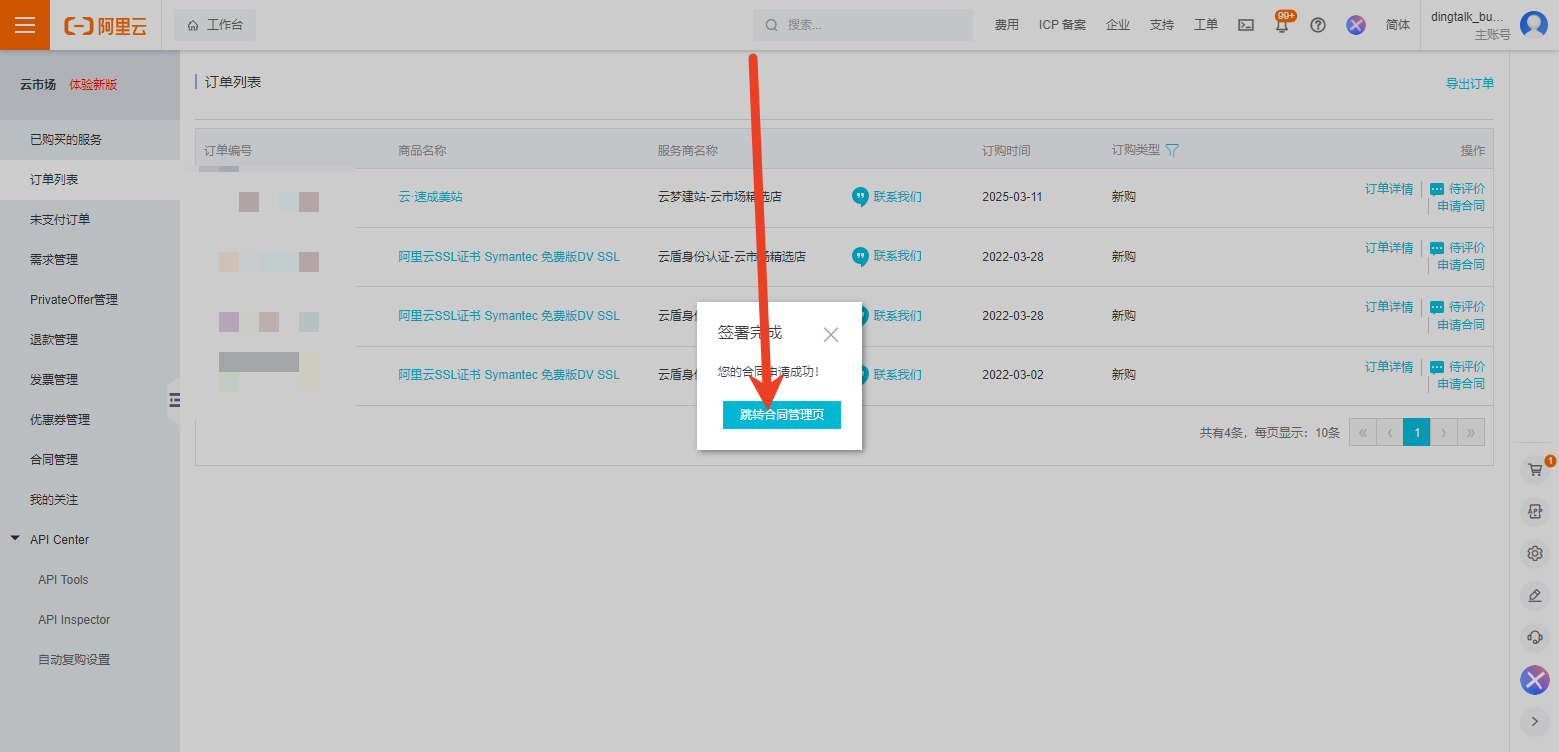Click the Alibaba Cloud logo

point(105,26)
